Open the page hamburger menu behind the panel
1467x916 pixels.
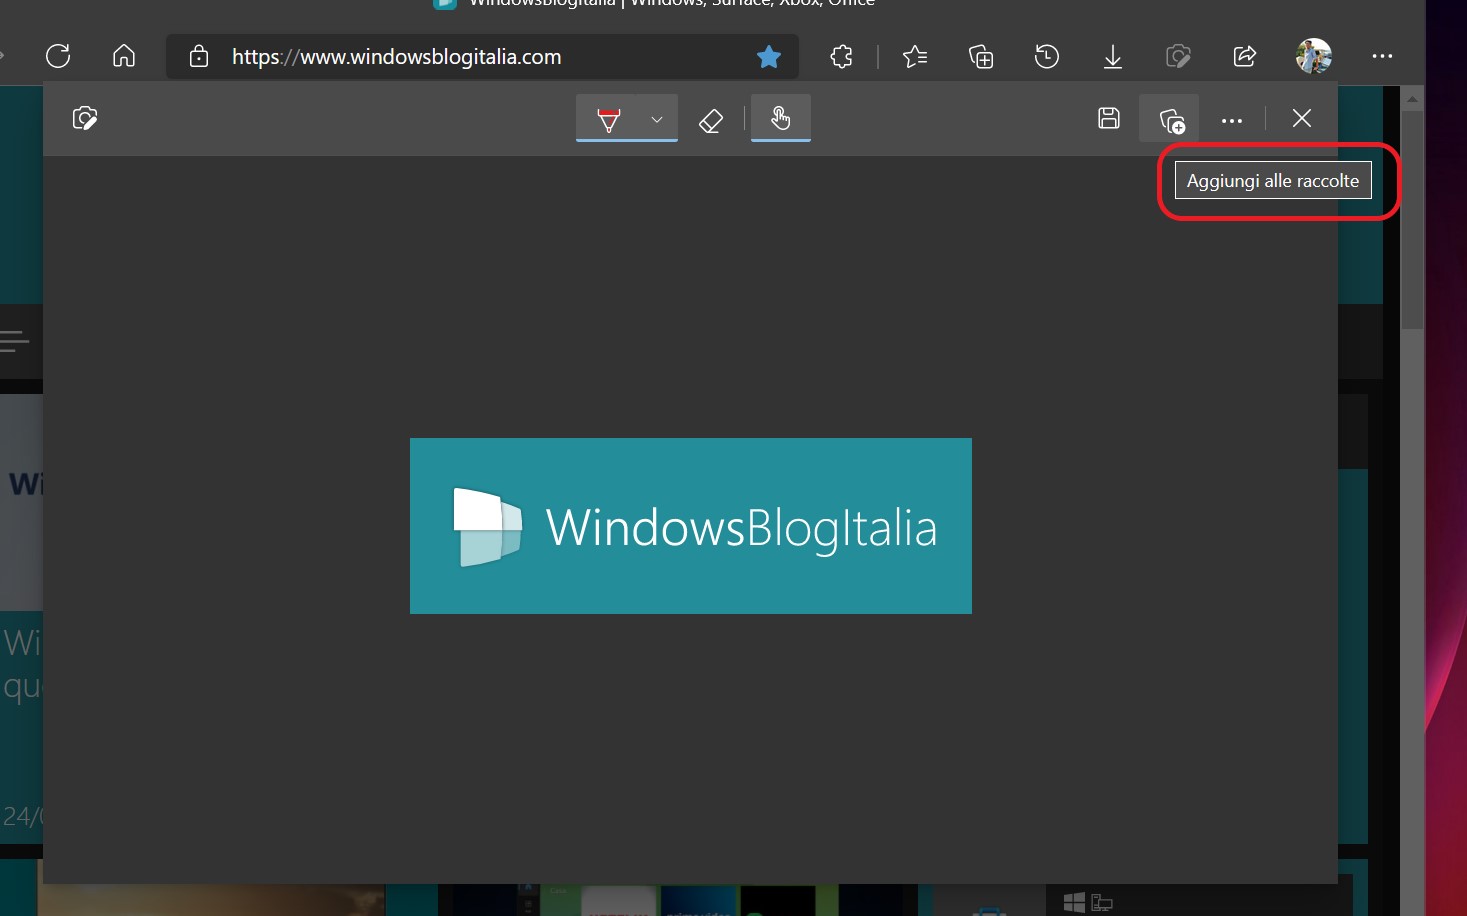pyautogui.click(x=14, y=342)
